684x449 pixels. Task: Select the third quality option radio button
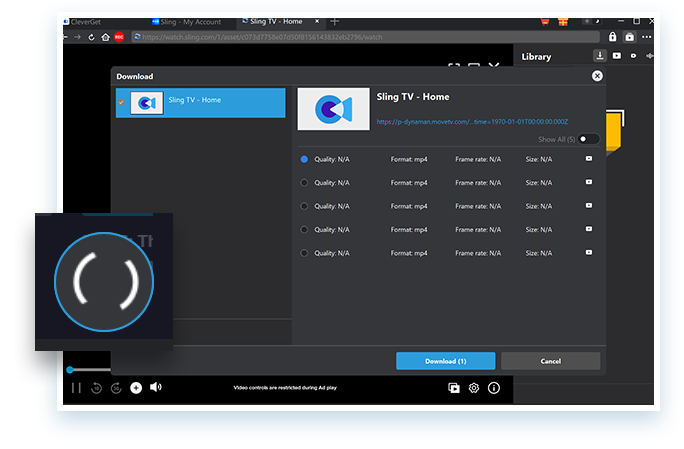click(x=304, y=206)
